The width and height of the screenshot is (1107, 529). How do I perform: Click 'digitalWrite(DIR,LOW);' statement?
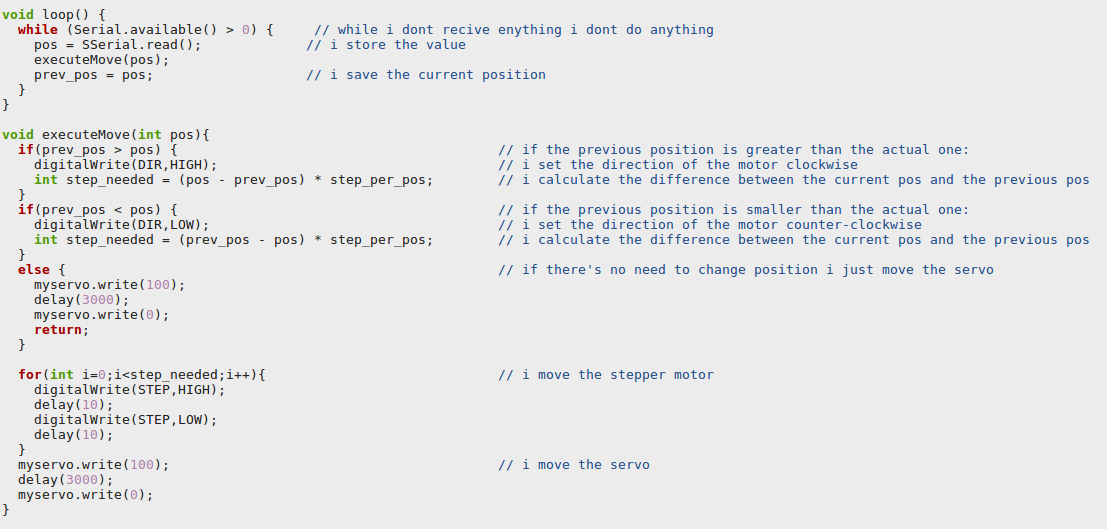(x=121, y=225)
